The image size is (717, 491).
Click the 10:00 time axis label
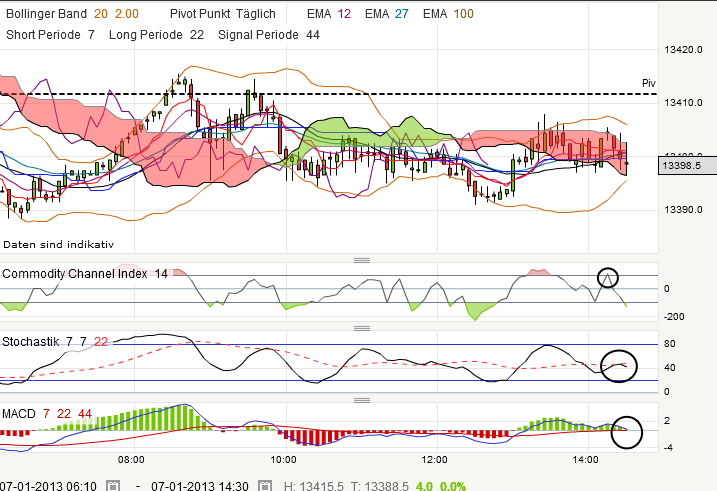(284, 460)
